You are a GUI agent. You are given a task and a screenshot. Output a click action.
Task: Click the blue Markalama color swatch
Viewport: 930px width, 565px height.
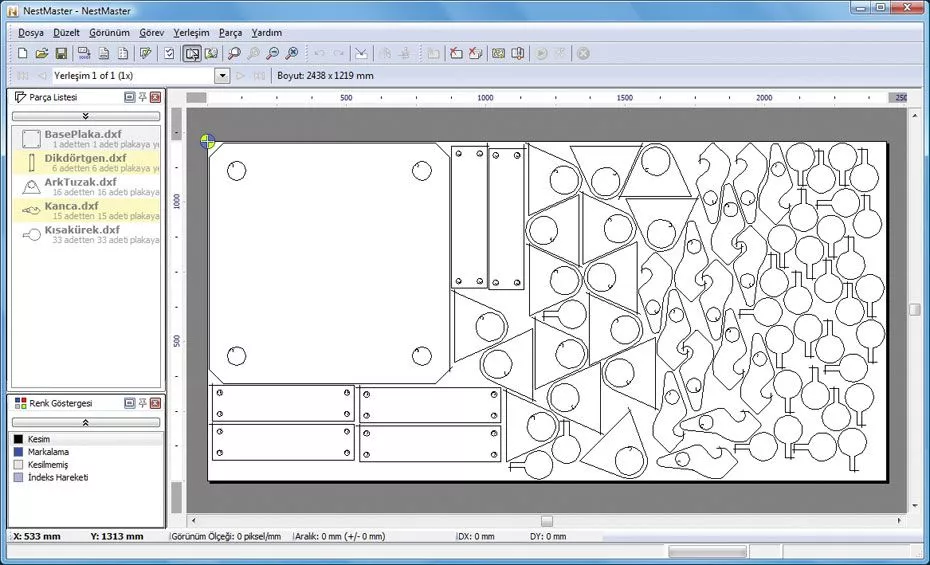18,452
